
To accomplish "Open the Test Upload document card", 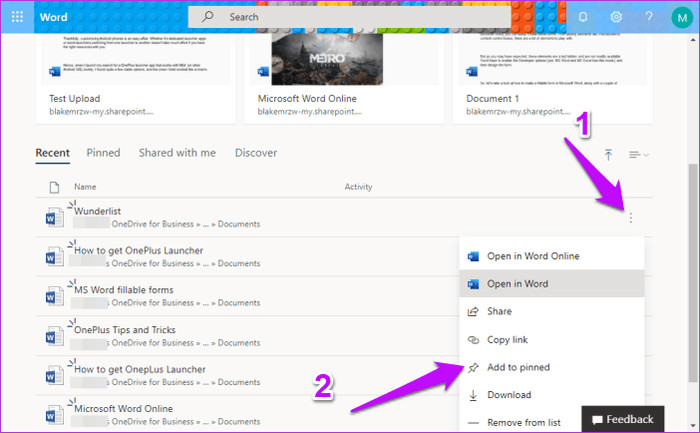I will tap(135, 78).
